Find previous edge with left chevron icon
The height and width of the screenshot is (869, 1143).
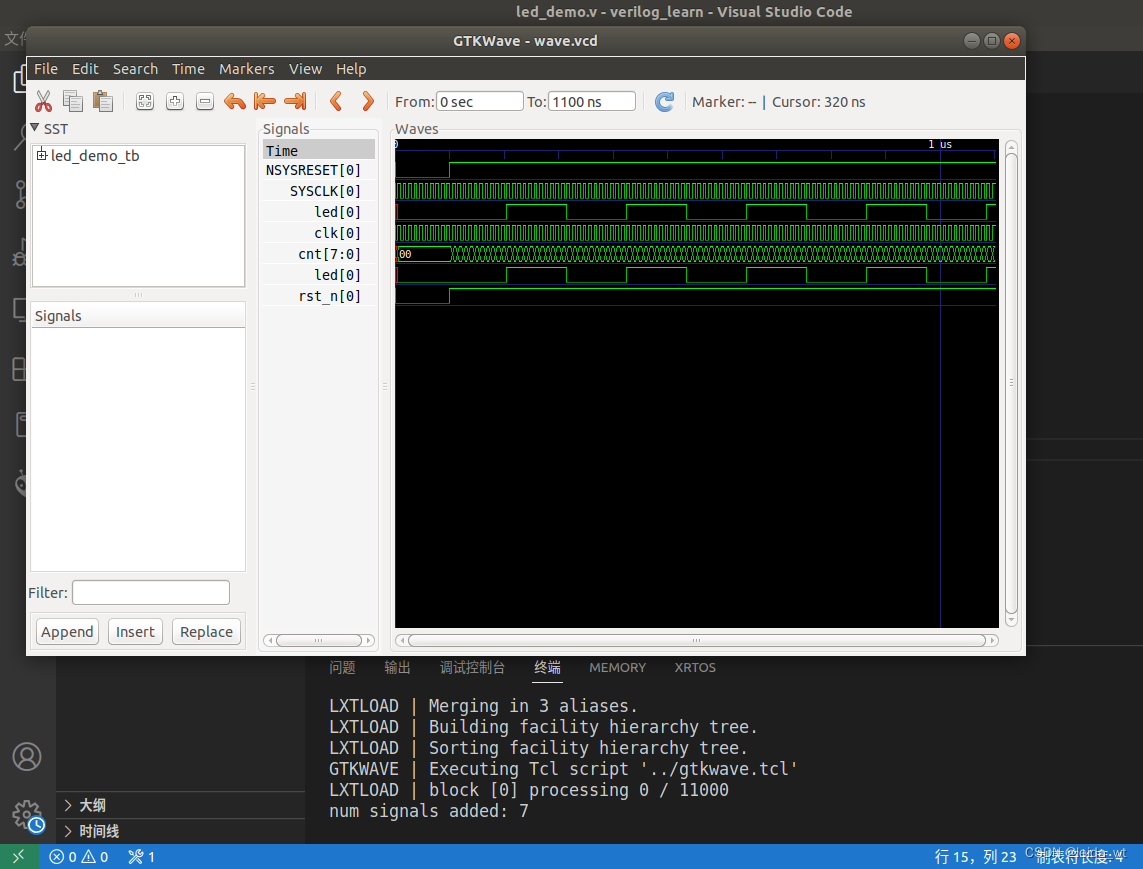(336, 101)
